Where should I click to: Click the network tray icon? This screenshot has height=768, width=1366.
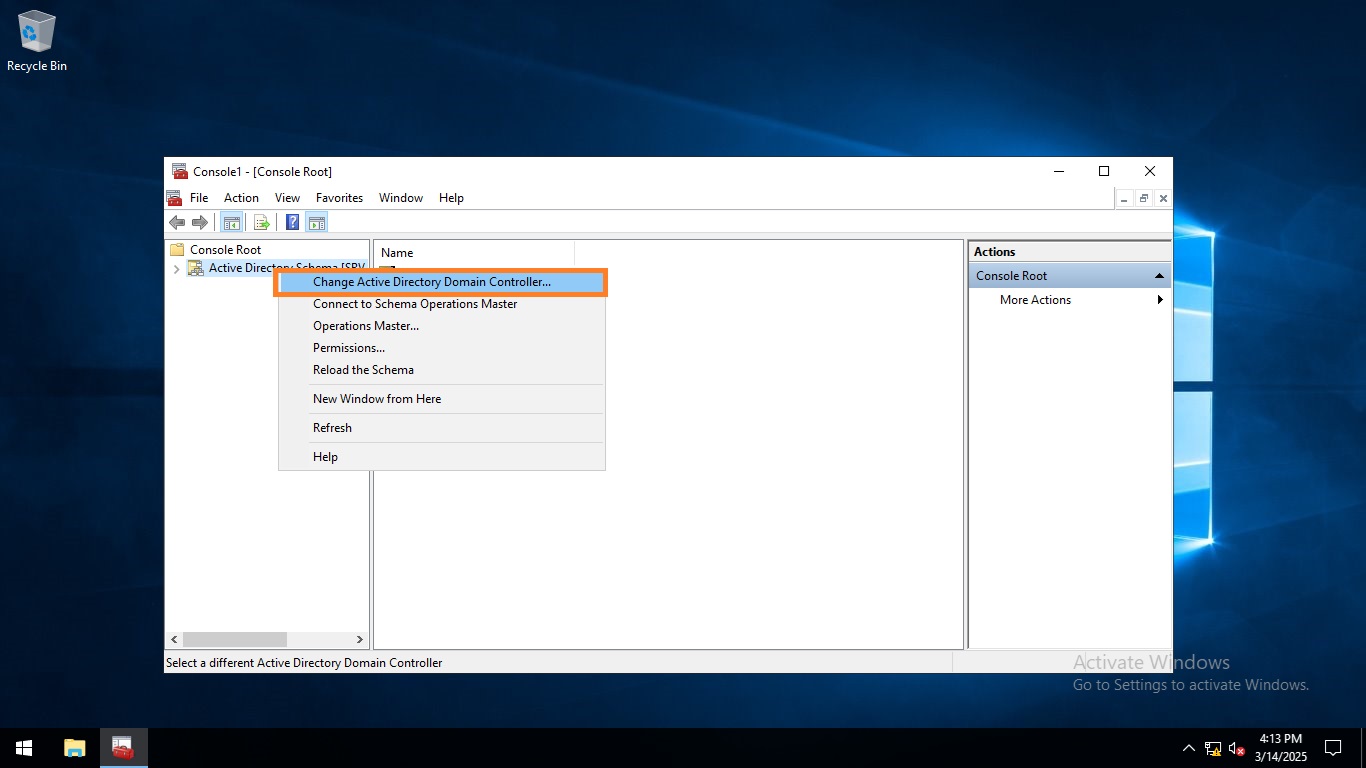click(1213, 748)
